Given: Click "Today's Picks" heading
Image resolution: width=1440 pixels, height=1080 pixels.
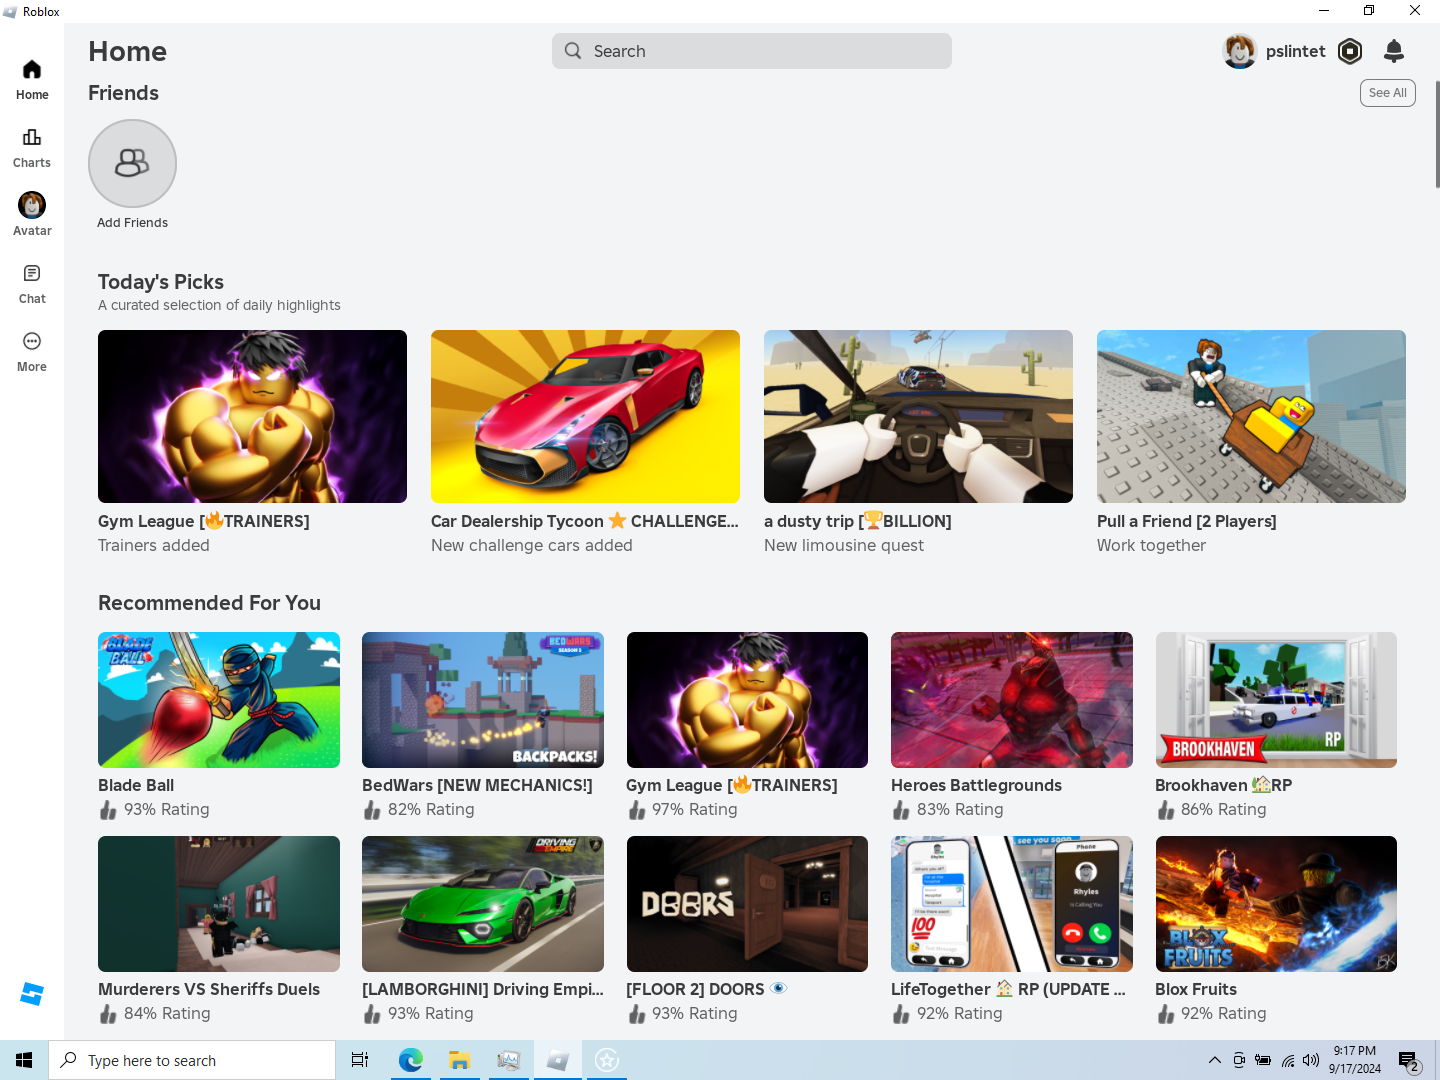Looking at the screenshot, I should [161, 282].
